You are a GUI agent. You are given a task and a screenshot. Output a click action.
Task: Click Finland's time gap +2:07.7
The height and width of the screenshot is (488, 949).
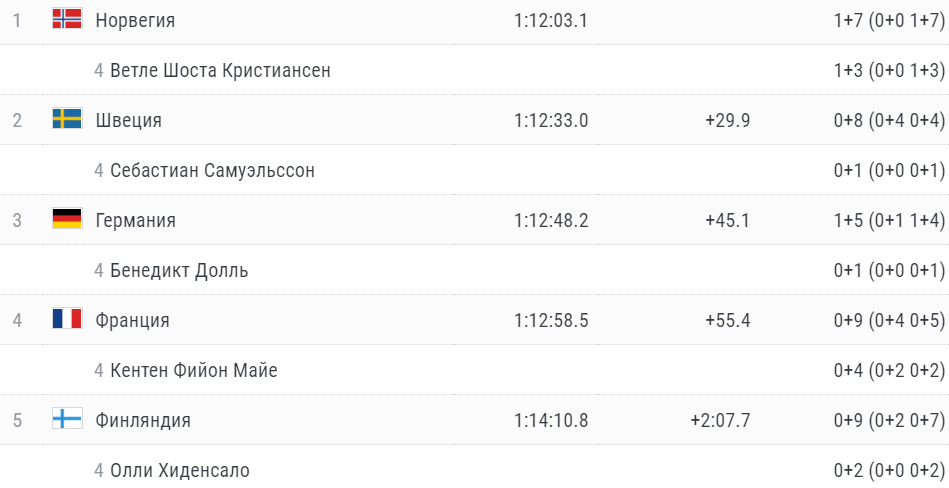point(720,420)
